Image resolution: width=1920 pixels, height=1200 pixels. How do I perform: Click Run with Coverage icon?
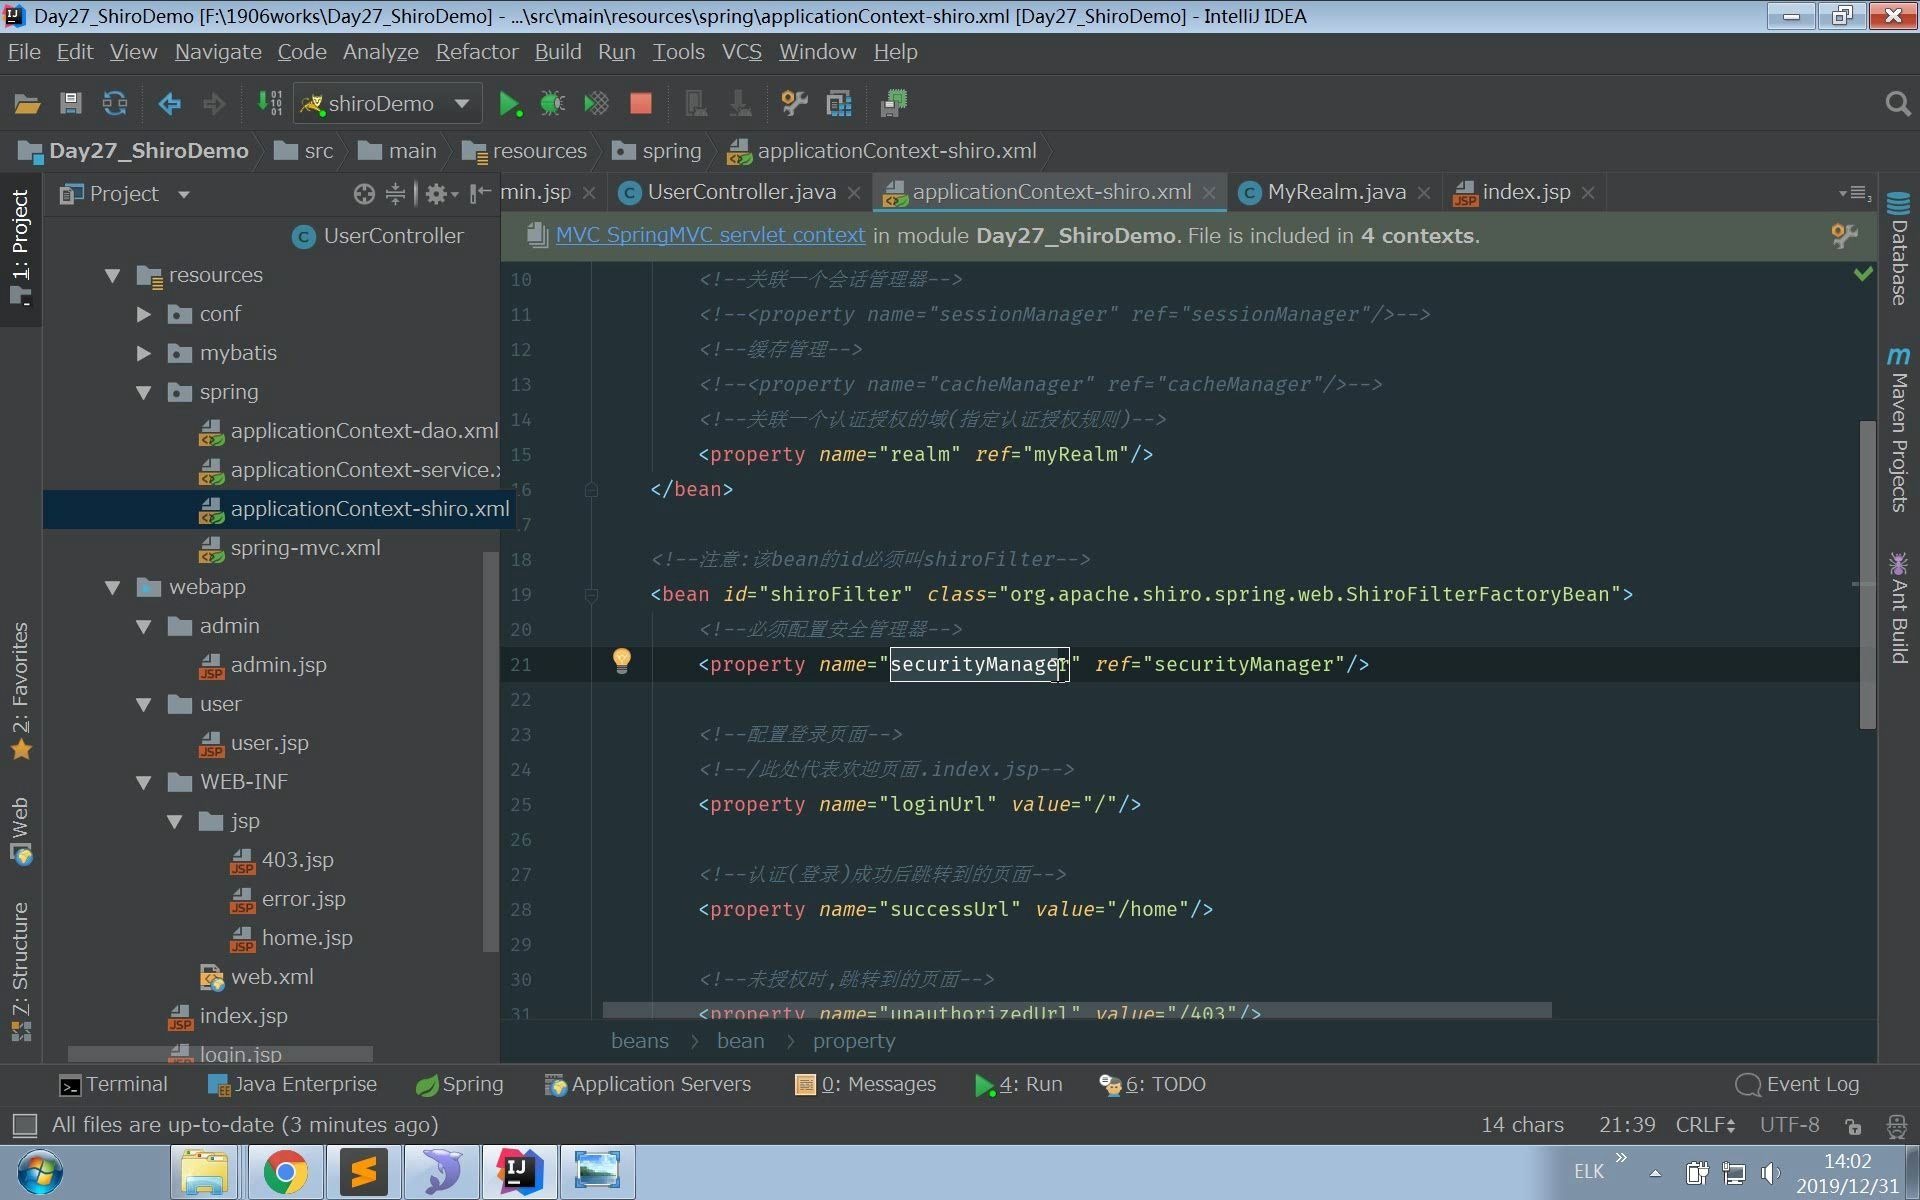pos(597,103)
